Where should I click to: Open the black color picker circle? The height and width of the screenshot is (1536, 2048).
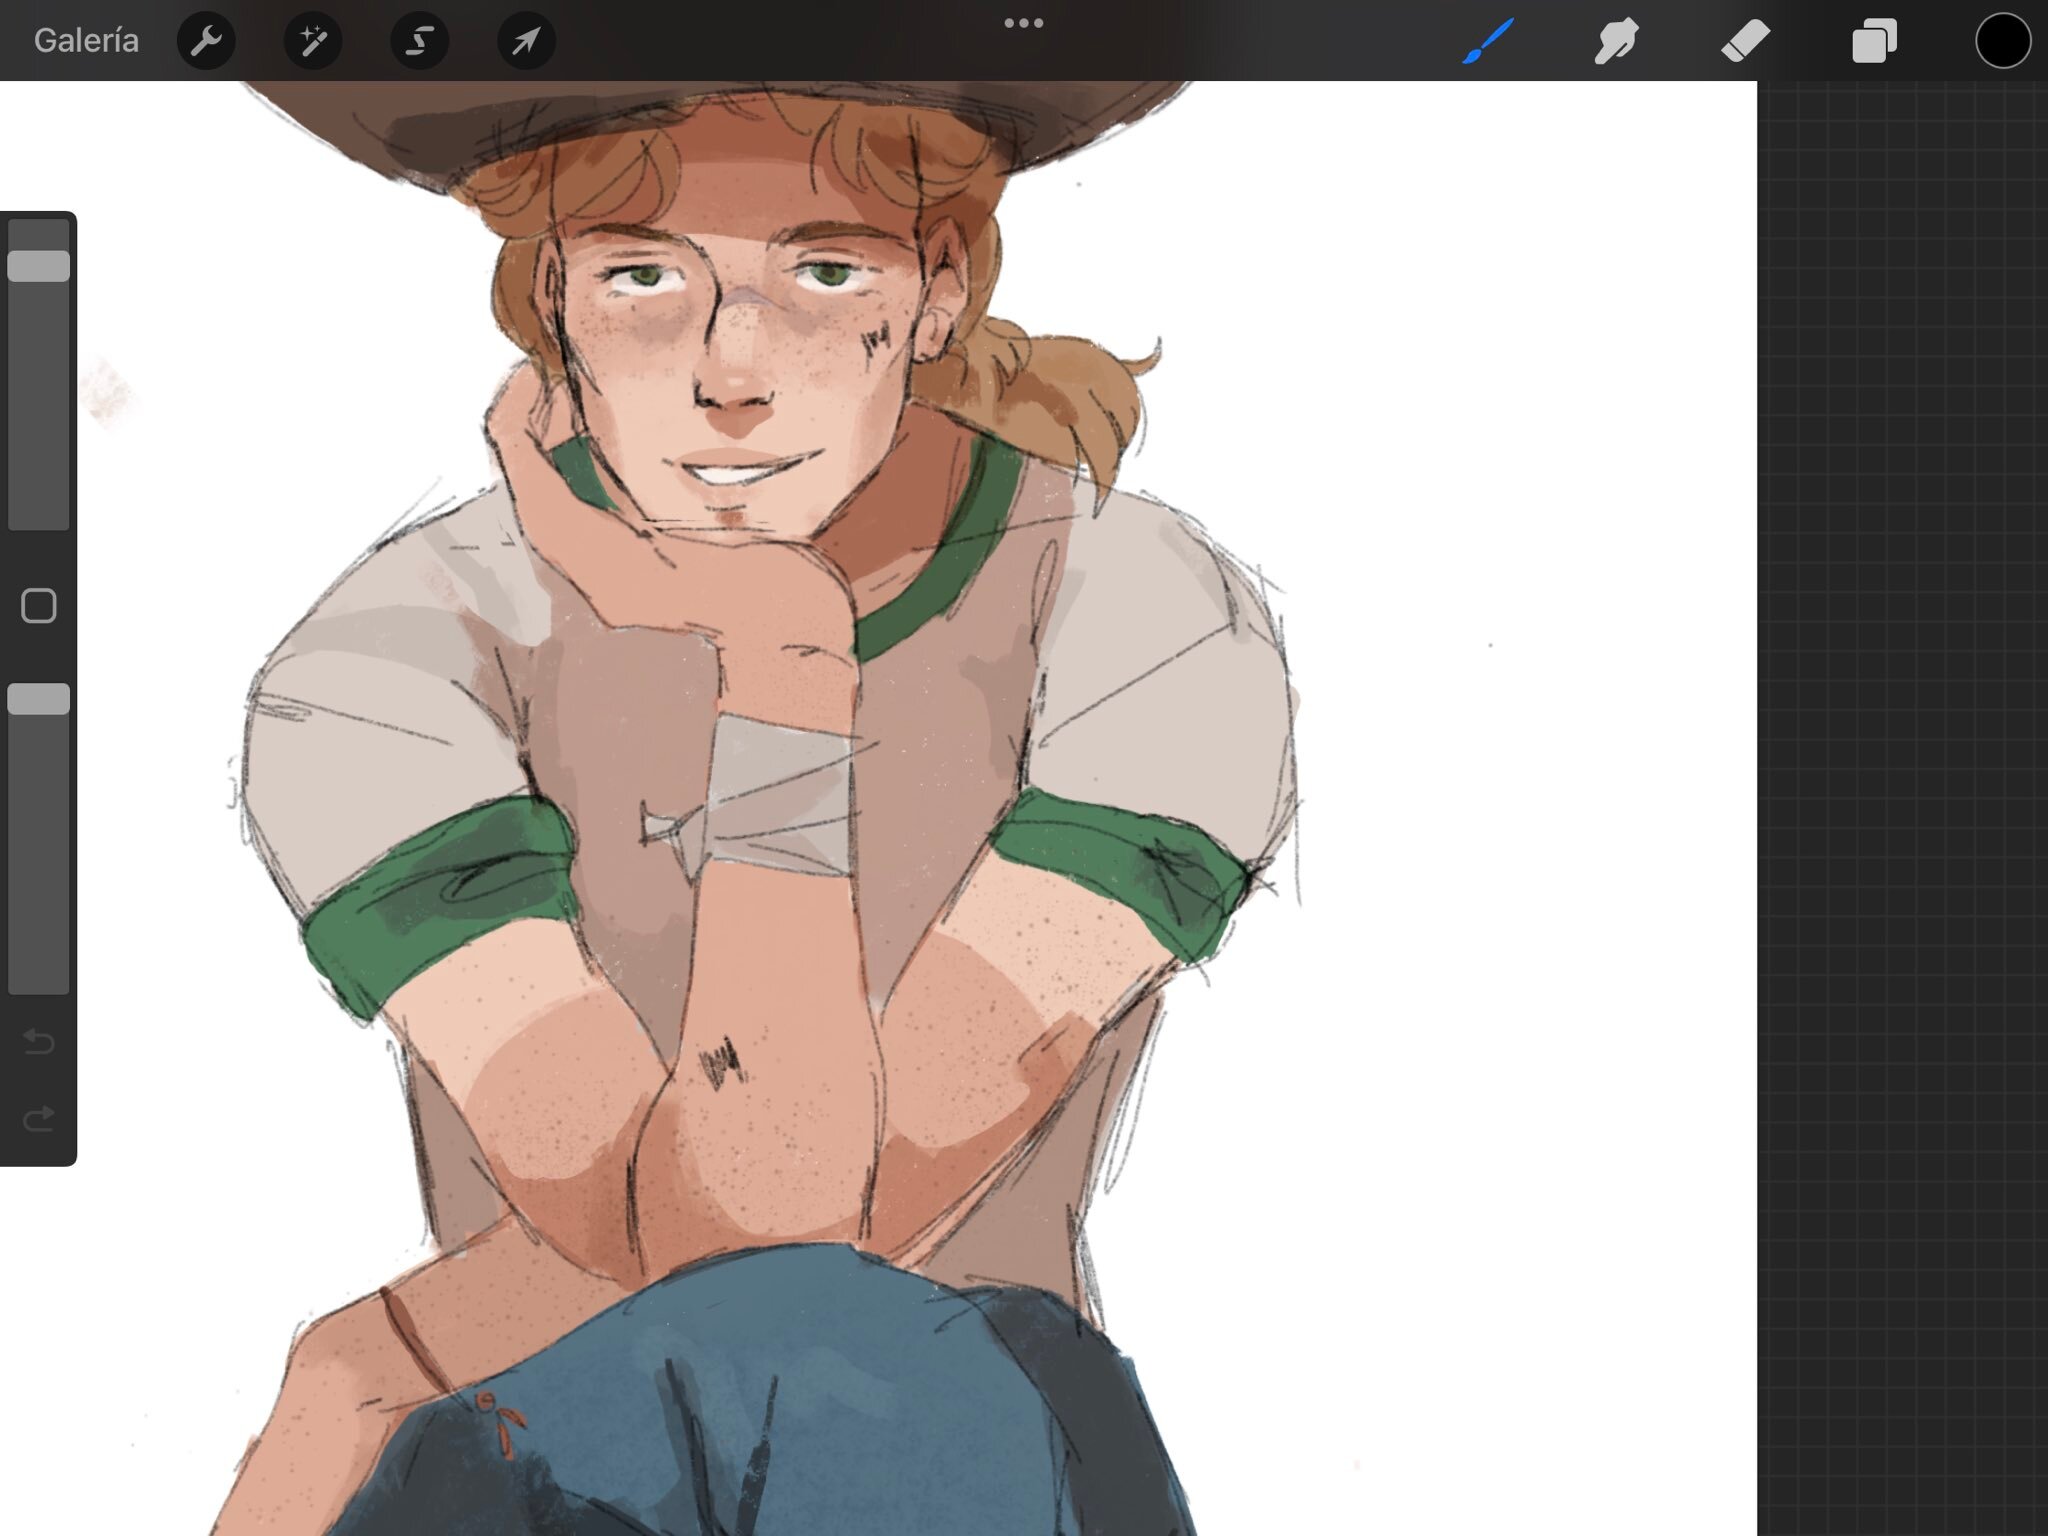[2002, 41]
